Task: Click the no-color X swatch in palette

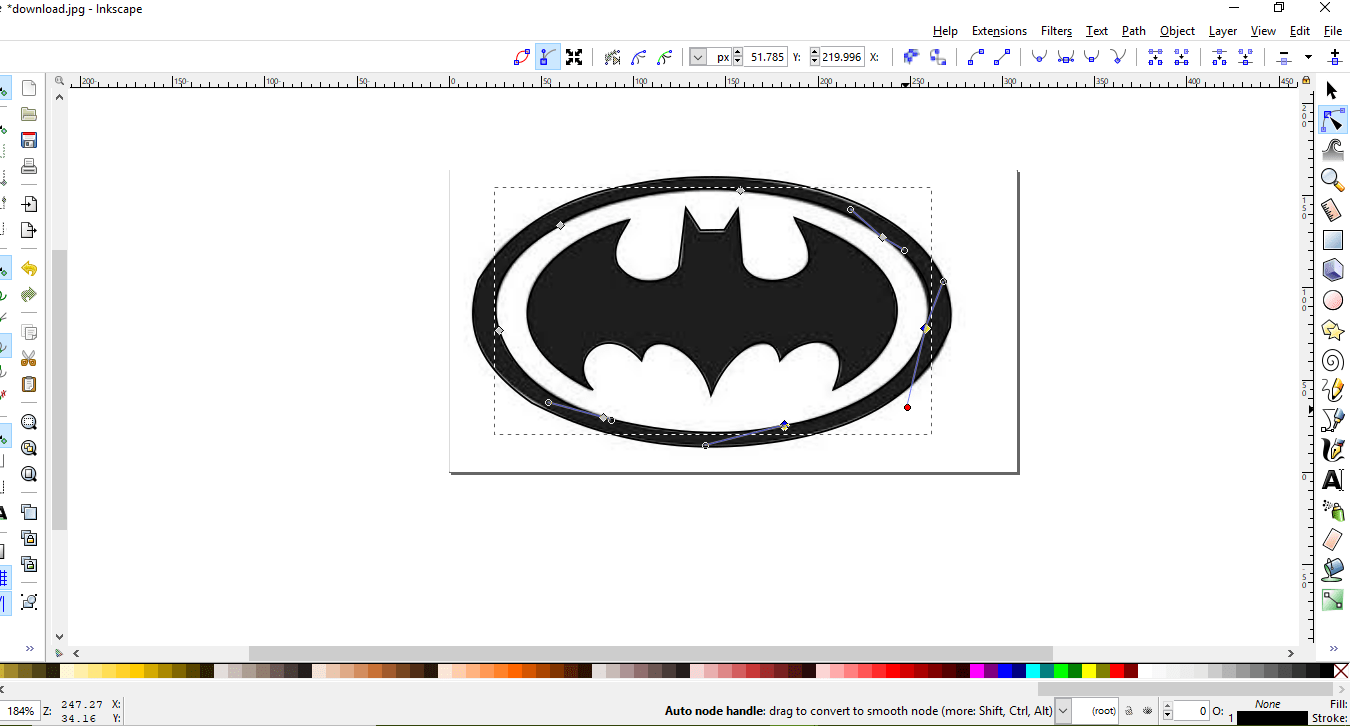Action: pos(1341,671)
